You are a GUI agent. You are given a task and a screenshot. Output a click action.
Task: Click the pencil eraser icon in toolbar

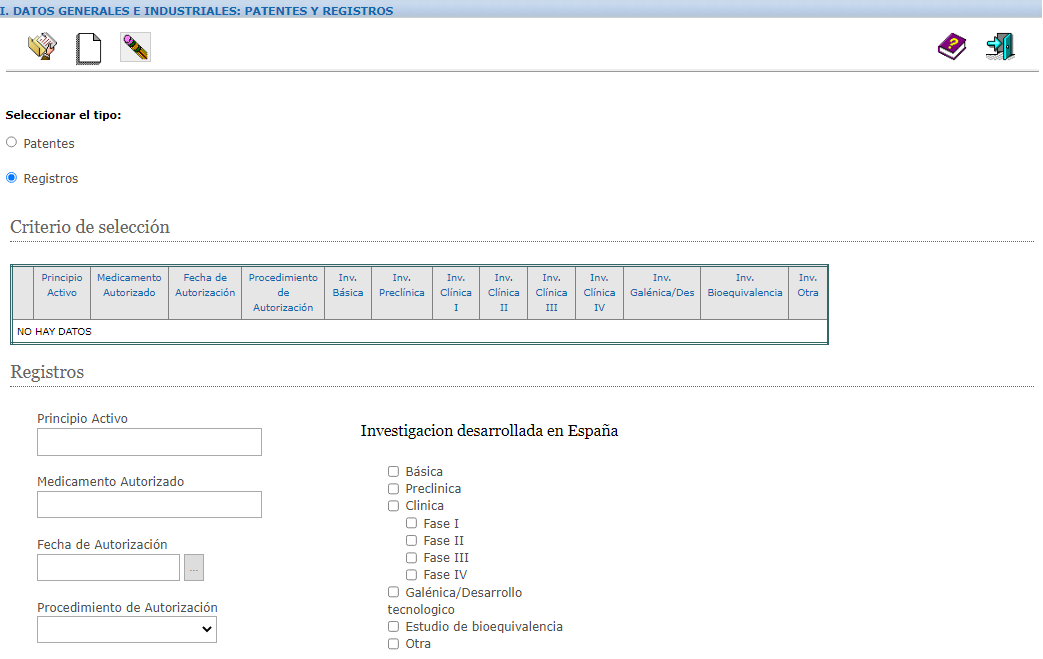(x=135, y=47)
